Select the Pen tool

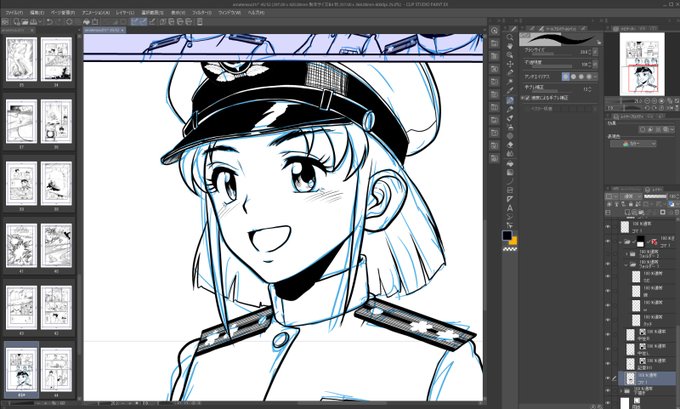[510, 100]
